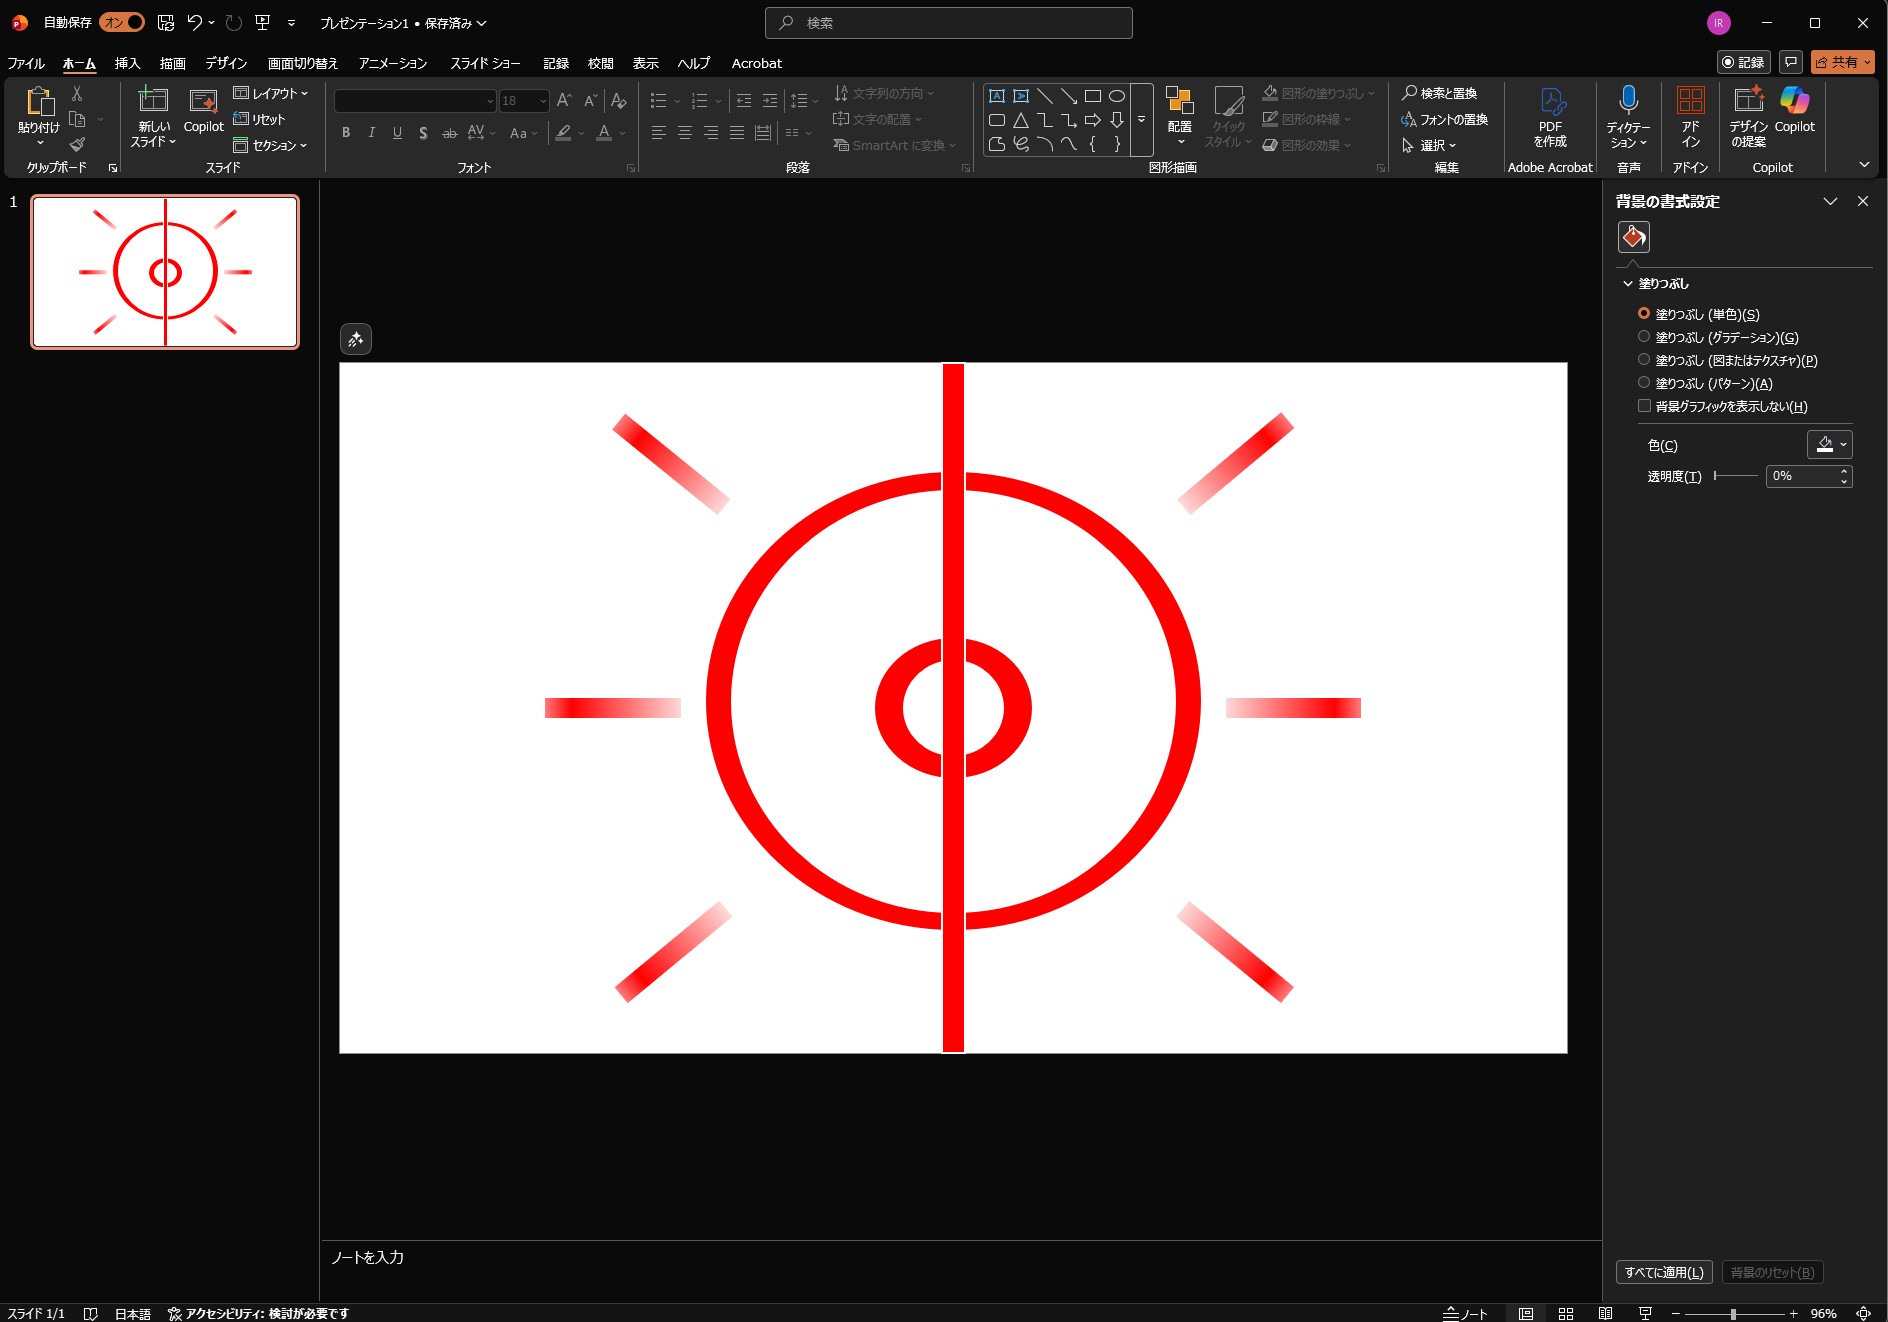The height and width of the screenshot is (1322, 1888).
Task: Click the Designer ideas icon above the slide
Action: (x=356, y=339)
